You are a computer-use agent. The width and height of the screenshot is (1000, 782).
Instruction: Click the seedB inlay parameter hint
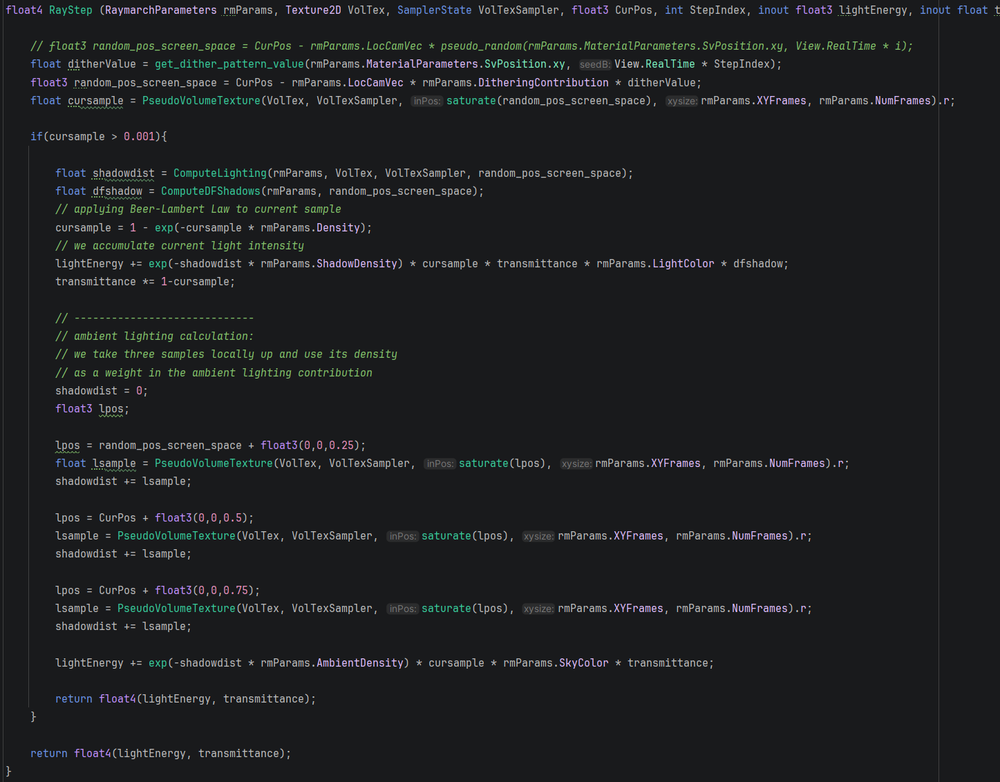click(x=592, y=64)
